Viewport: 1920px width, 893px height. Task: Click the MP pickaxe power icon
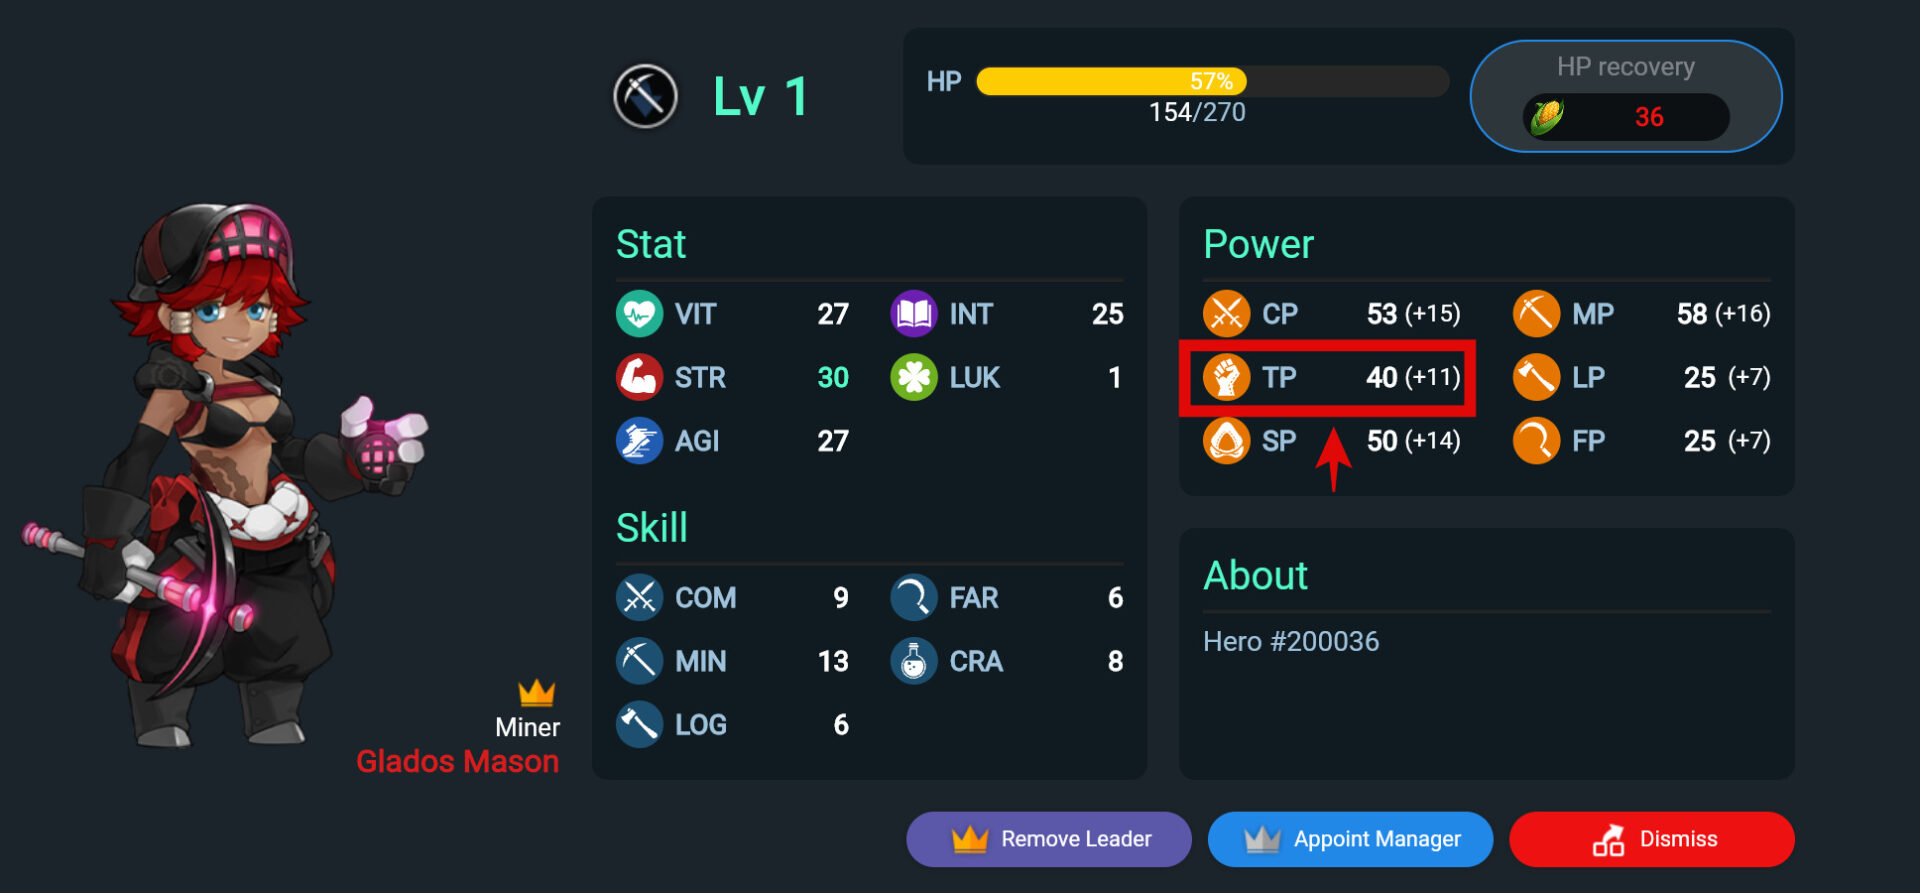pos(1537,314)
